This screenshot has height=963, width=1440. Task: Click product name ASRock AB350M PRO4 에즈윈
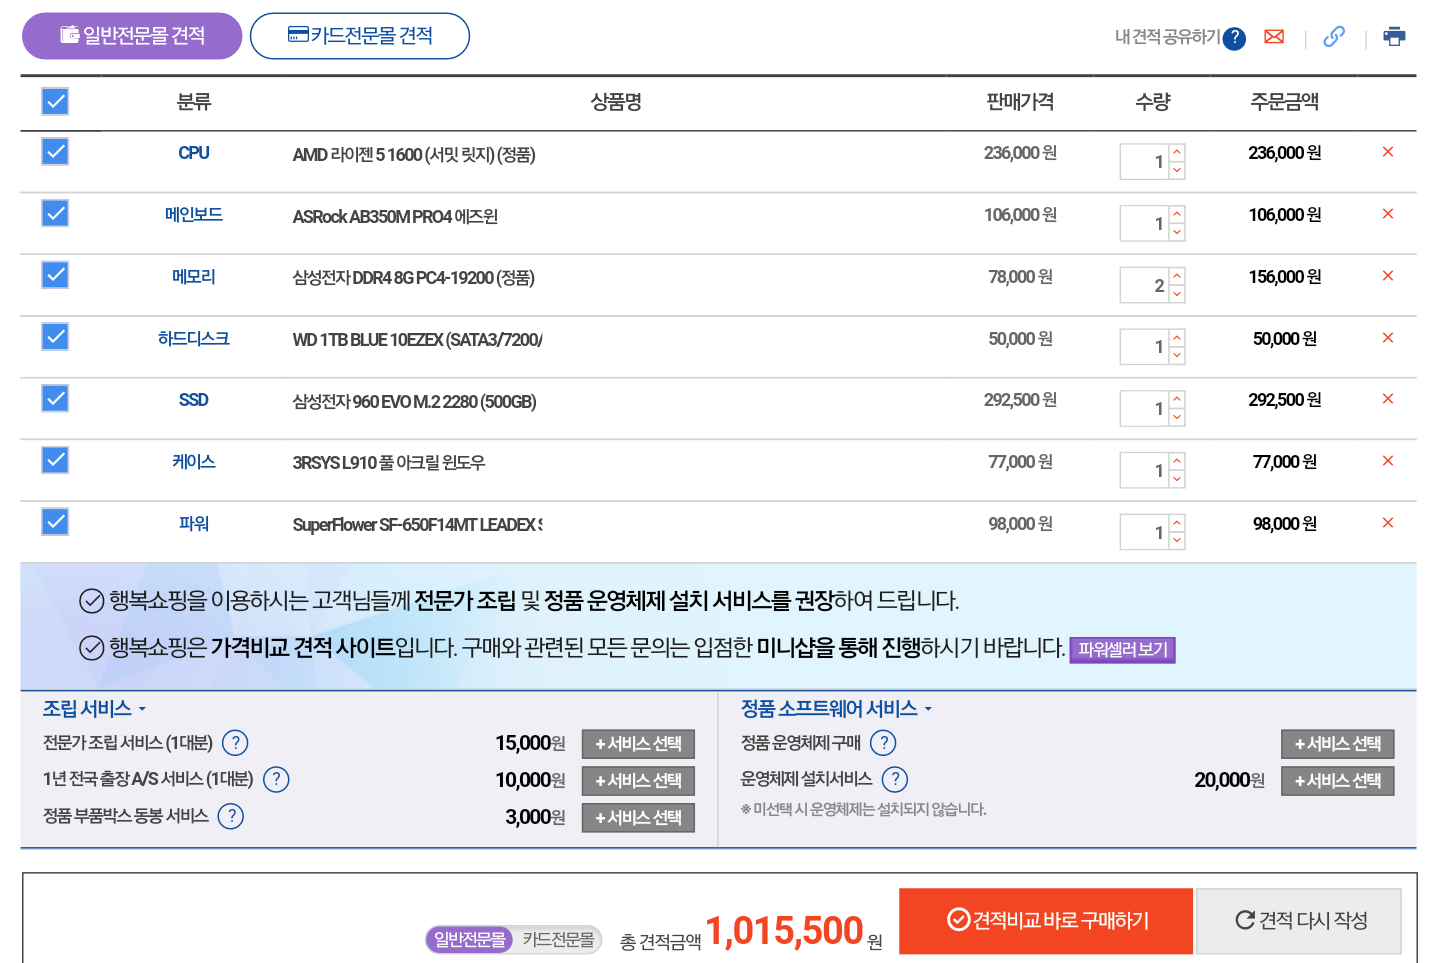tap(395, 217)
